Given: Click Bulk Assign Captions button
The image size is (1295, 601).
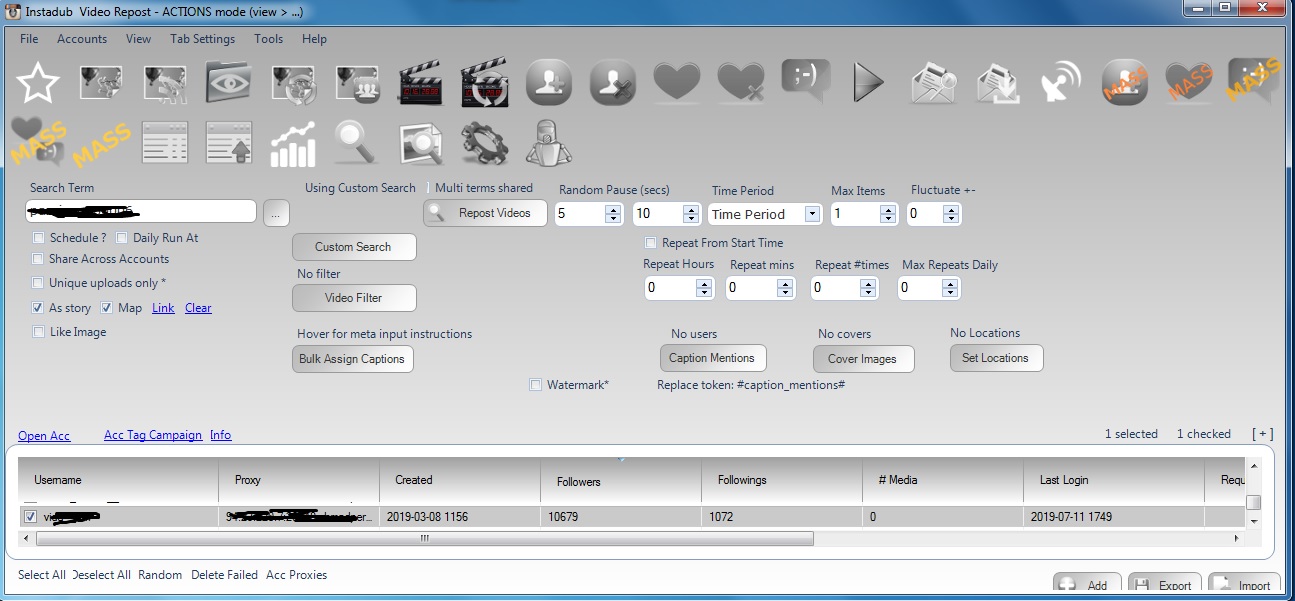Looking at the screenshot, I should [x=352, y=359].
